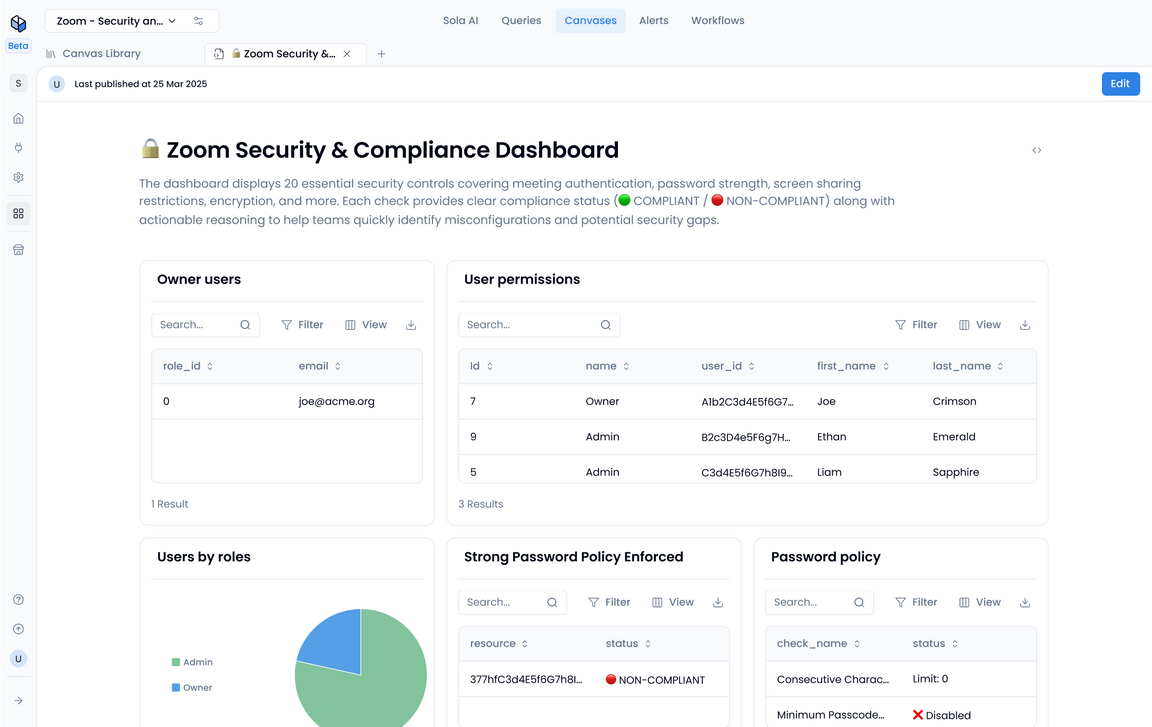Click the NON-COMPLIANT status cell

pos(655,680)
